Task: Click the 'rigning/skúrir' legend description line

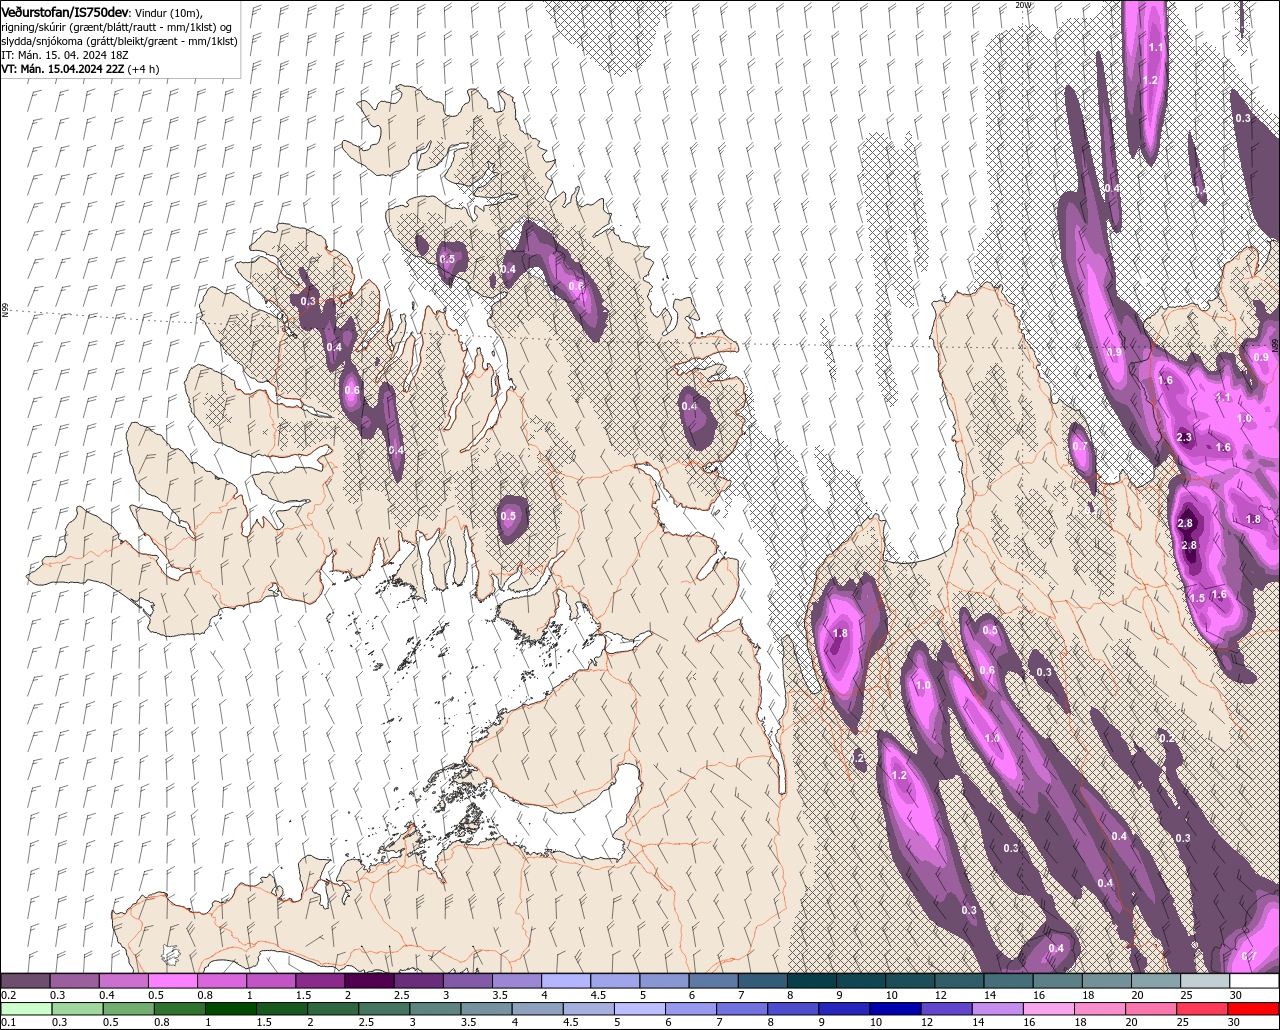Action: click(117, 27)
